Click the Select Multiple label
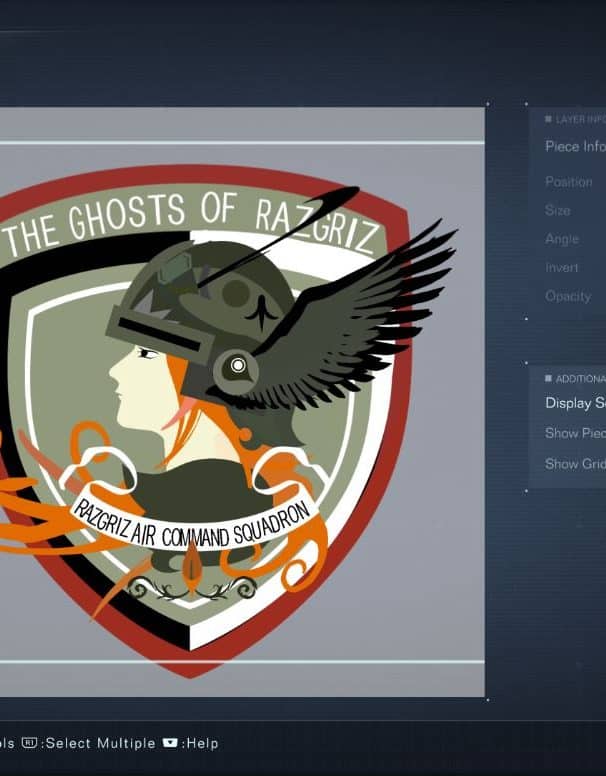 click(101, 743)
